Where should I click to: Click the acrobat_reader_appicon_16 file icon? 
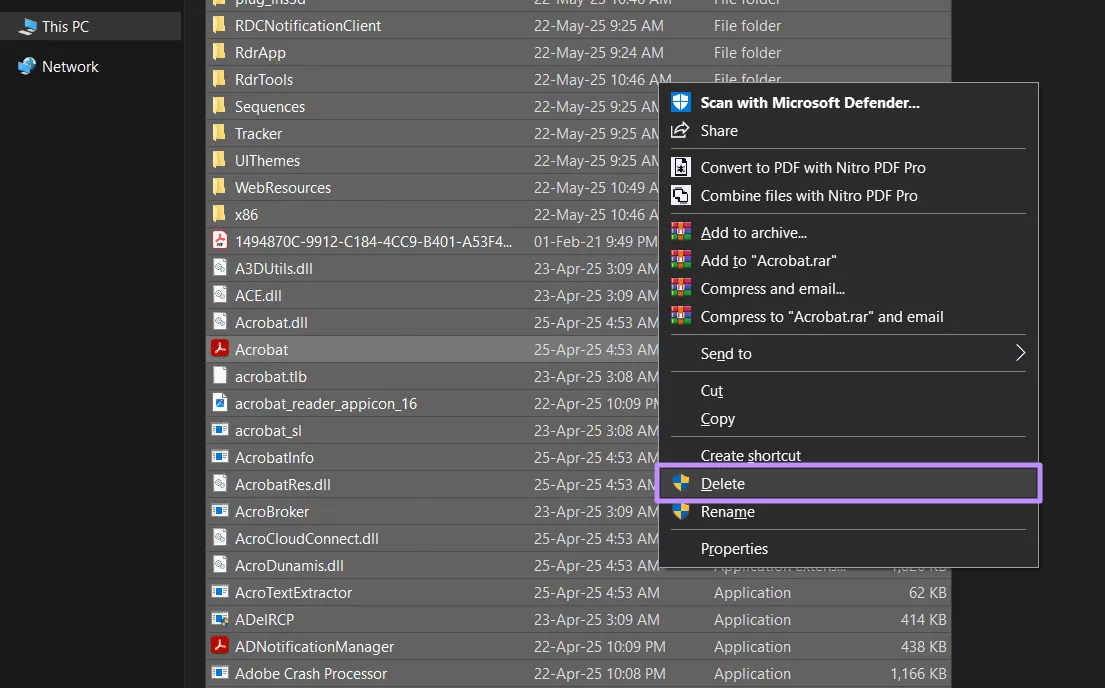pyautogui.click(x=219, y=403)
